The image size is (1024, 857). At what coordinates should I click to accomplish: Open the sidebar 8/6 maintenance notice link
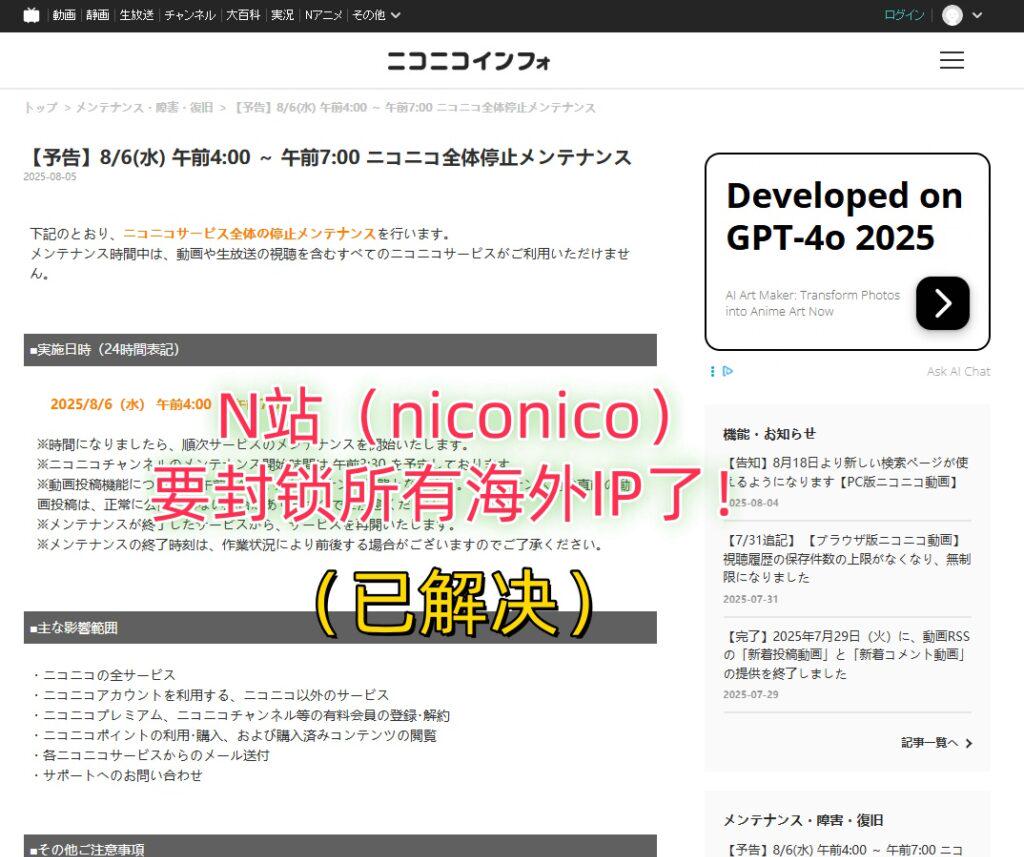coord(844,849)
